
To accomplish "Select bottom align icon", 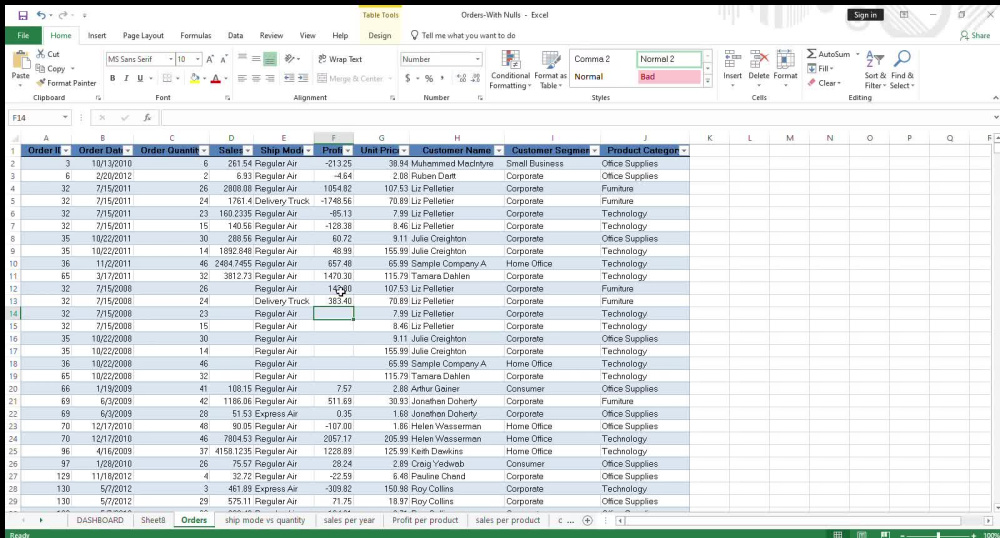I will point(270,59).
